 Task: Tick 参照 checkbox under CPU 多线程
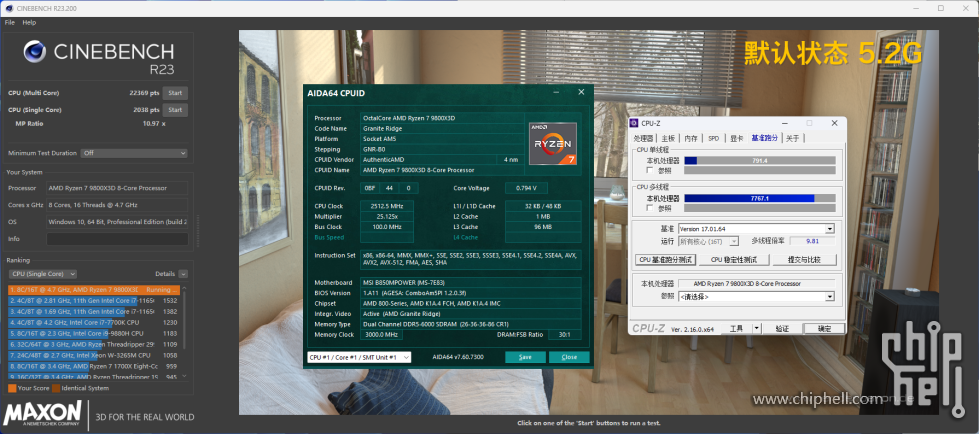tap(650, 208)
